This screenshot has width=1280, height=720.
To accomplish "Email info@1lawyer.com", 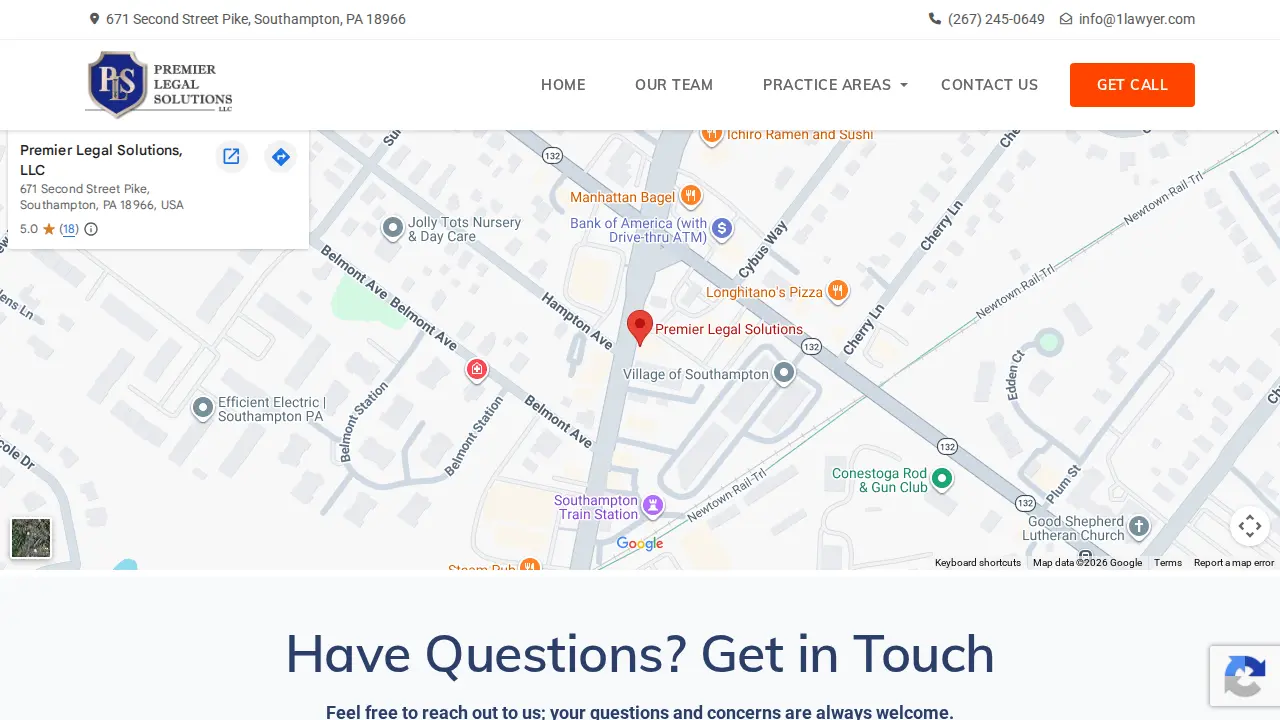I will [1136, 19].
